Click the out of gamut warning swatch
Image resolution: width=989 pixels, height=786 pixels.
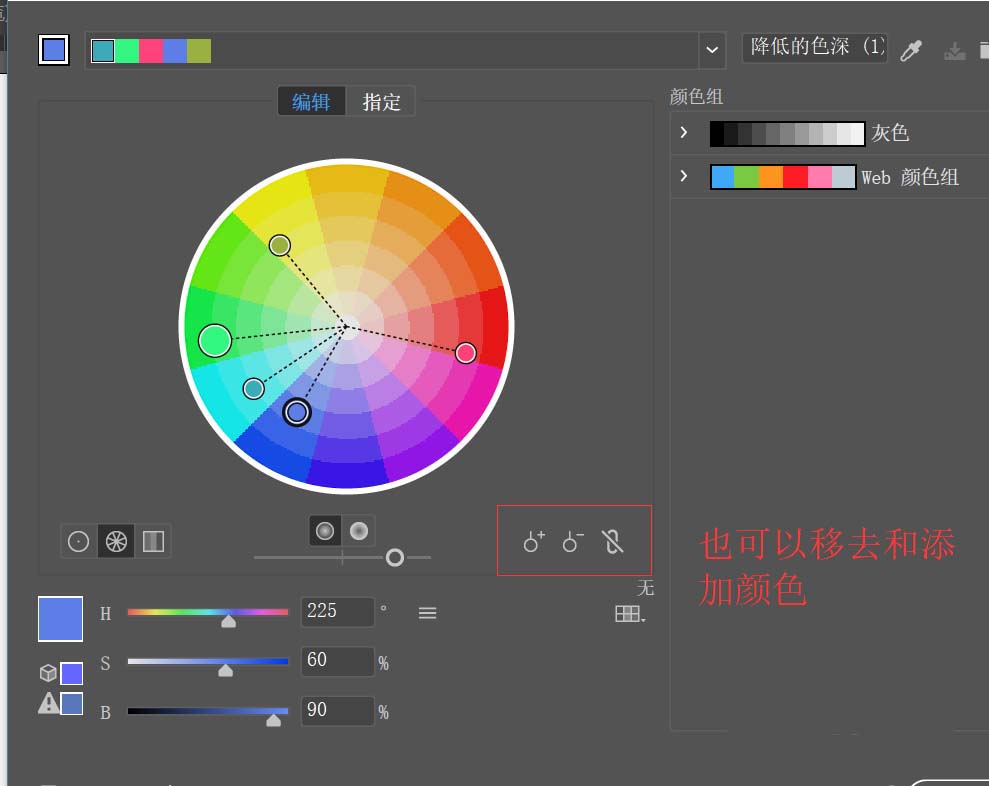pyautogui.click(x=71, y=703)
